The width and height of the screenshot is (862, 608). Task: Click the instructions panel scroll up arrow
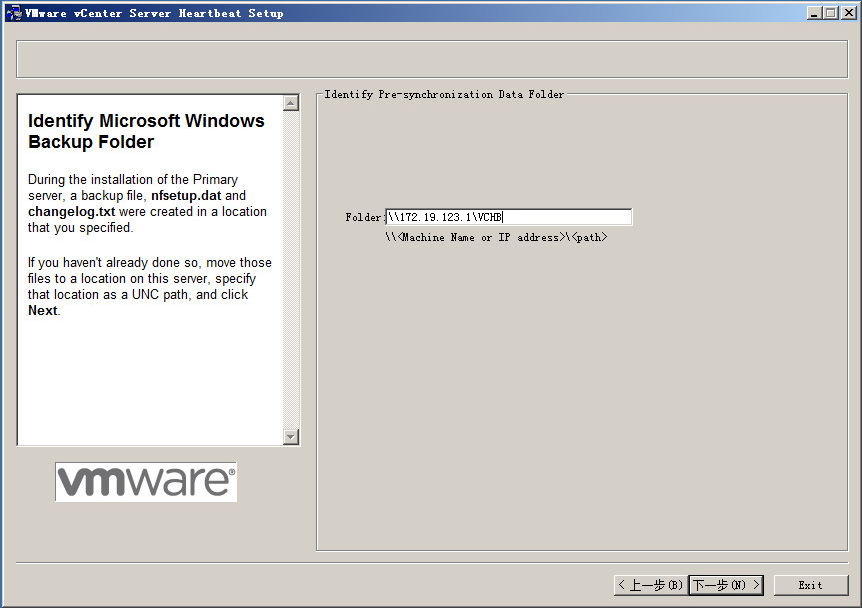pos(291,103)
